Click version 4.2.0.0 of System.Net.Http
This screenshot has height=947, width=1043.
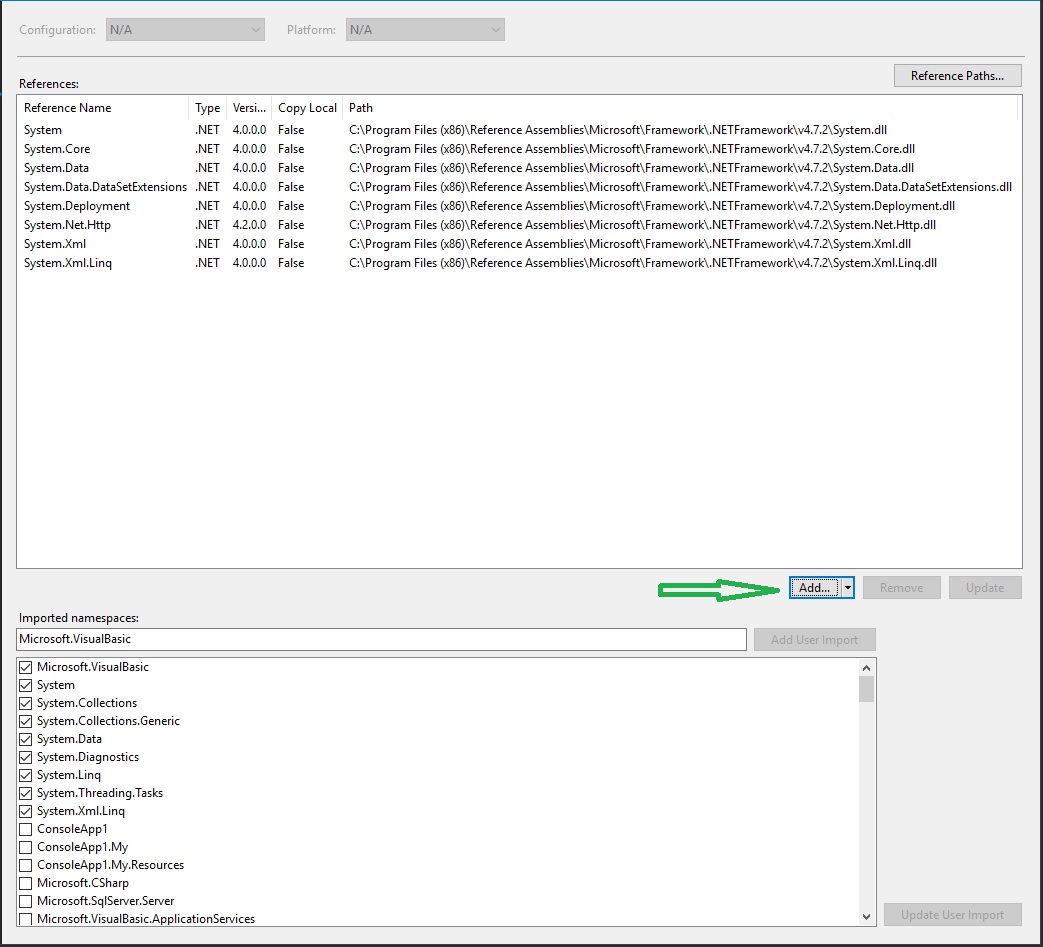click(249, 225)
